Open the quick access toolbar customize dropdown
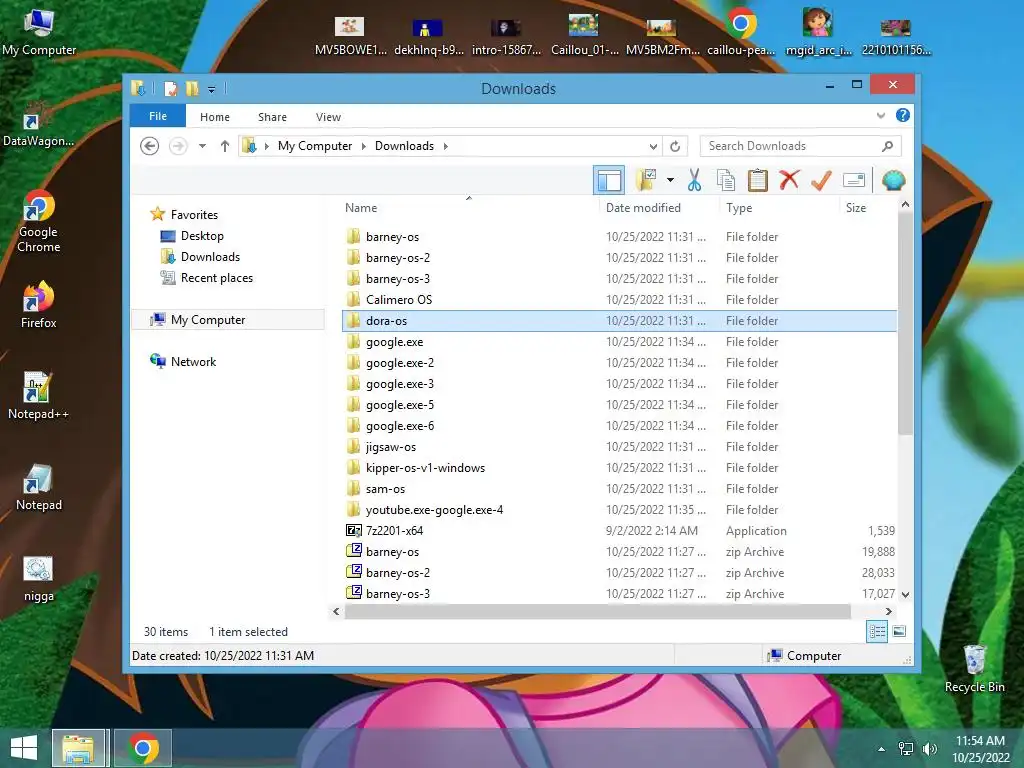Screen dimensions: 1024x768 (x=211, y=89)
